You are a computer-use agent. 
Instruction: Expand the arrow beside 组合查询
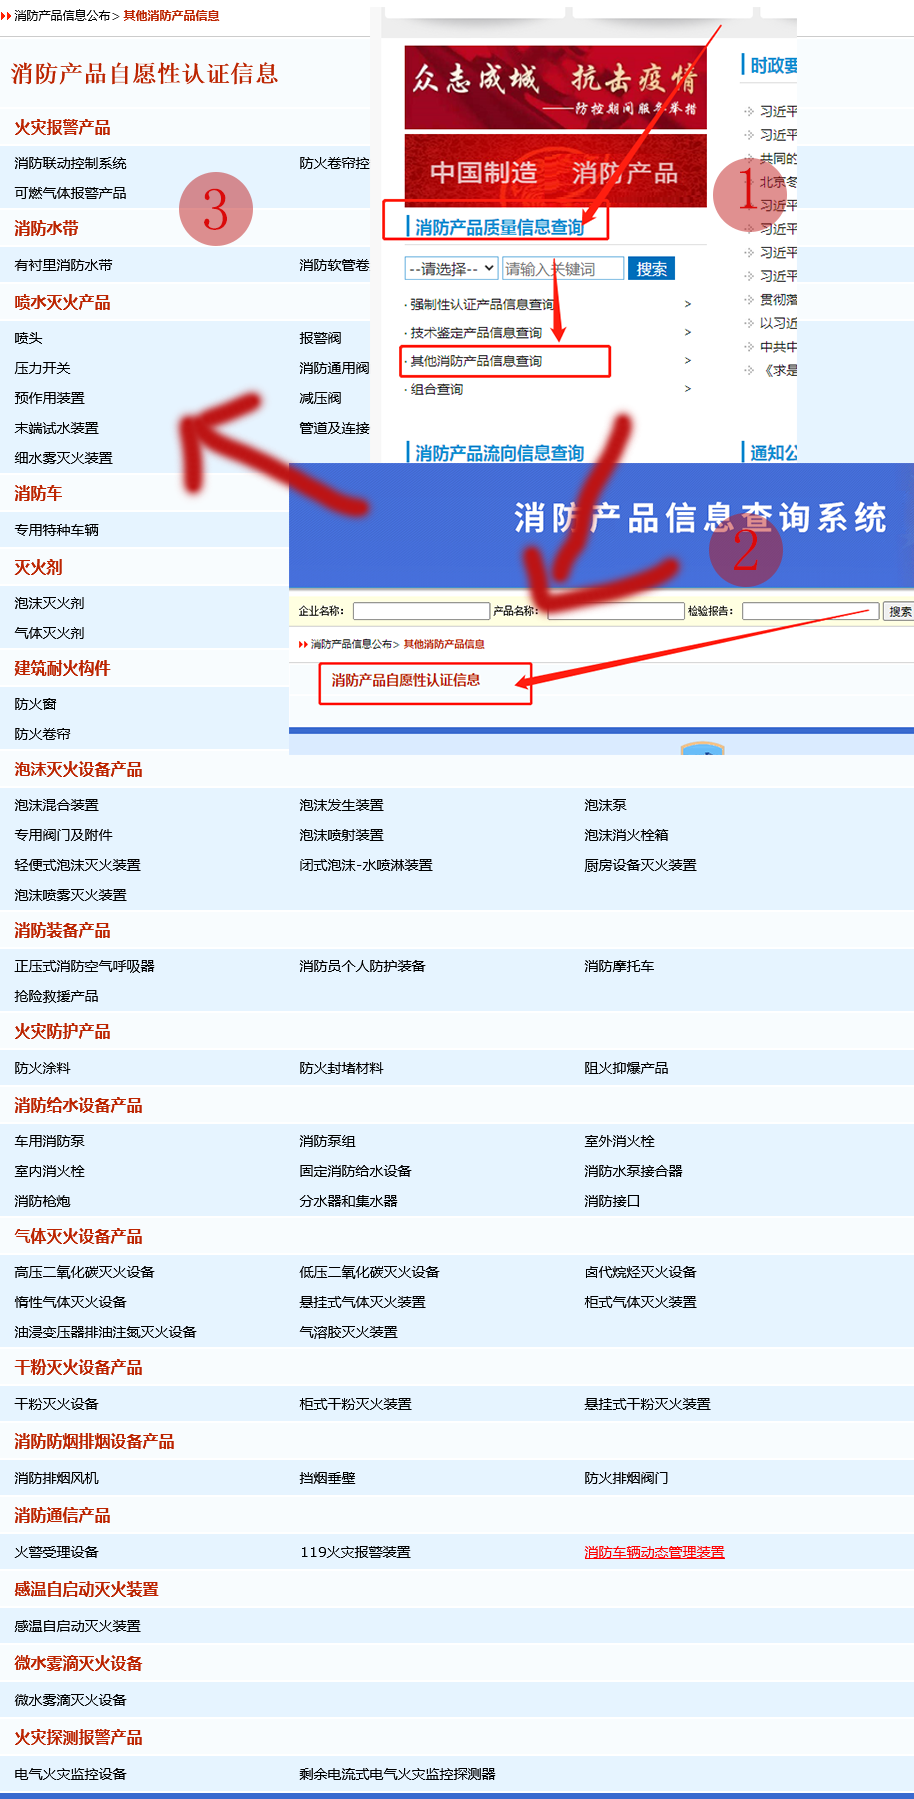[687, 389]
